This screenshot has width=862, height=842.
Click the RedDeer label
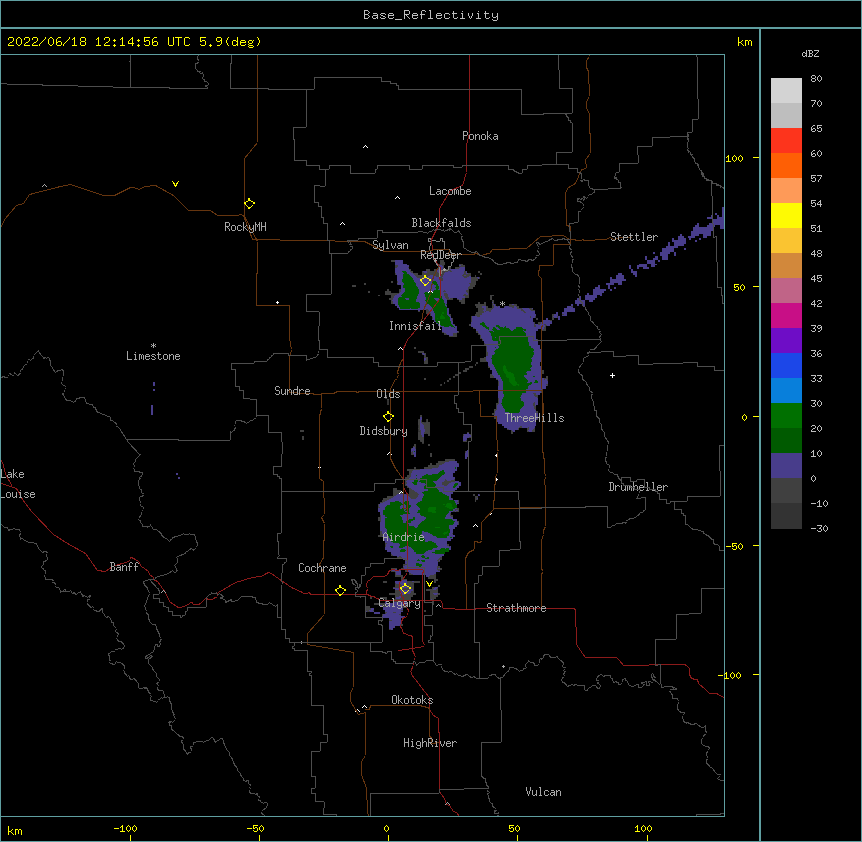pos(440,255)
